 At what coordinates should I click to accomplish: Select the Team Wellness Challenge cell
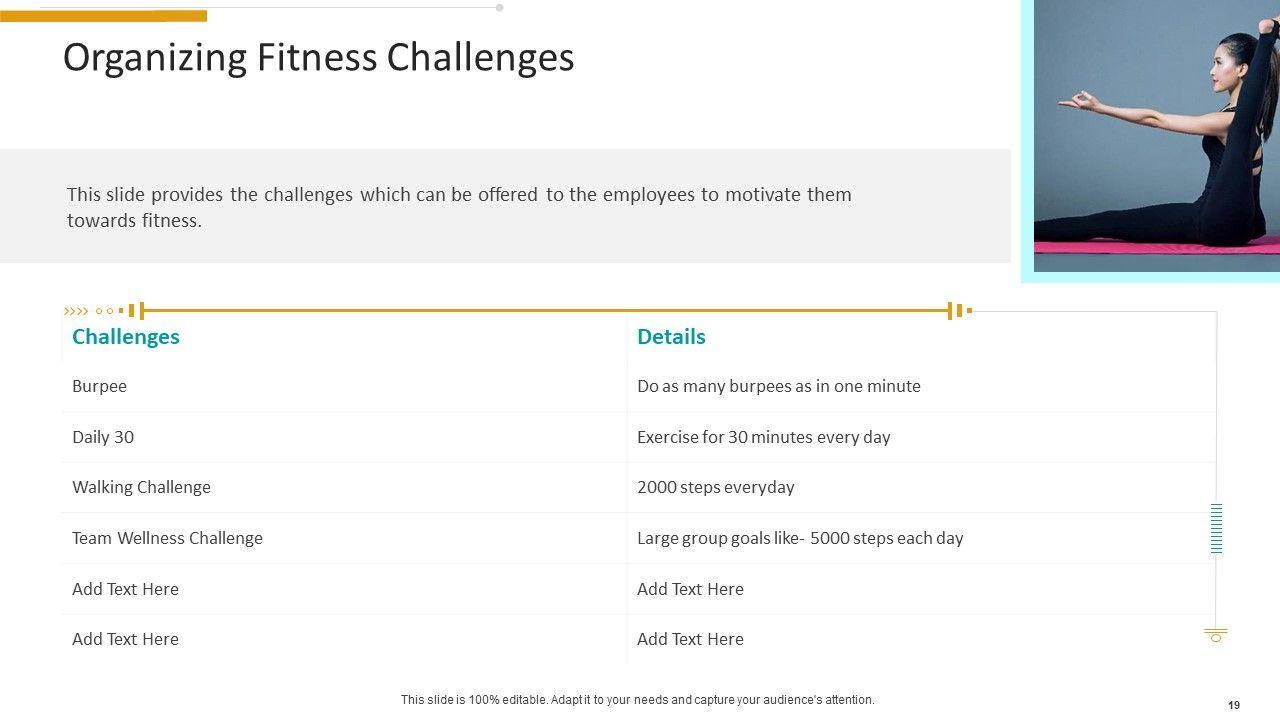pyautogui.click(x=167, y=538)
